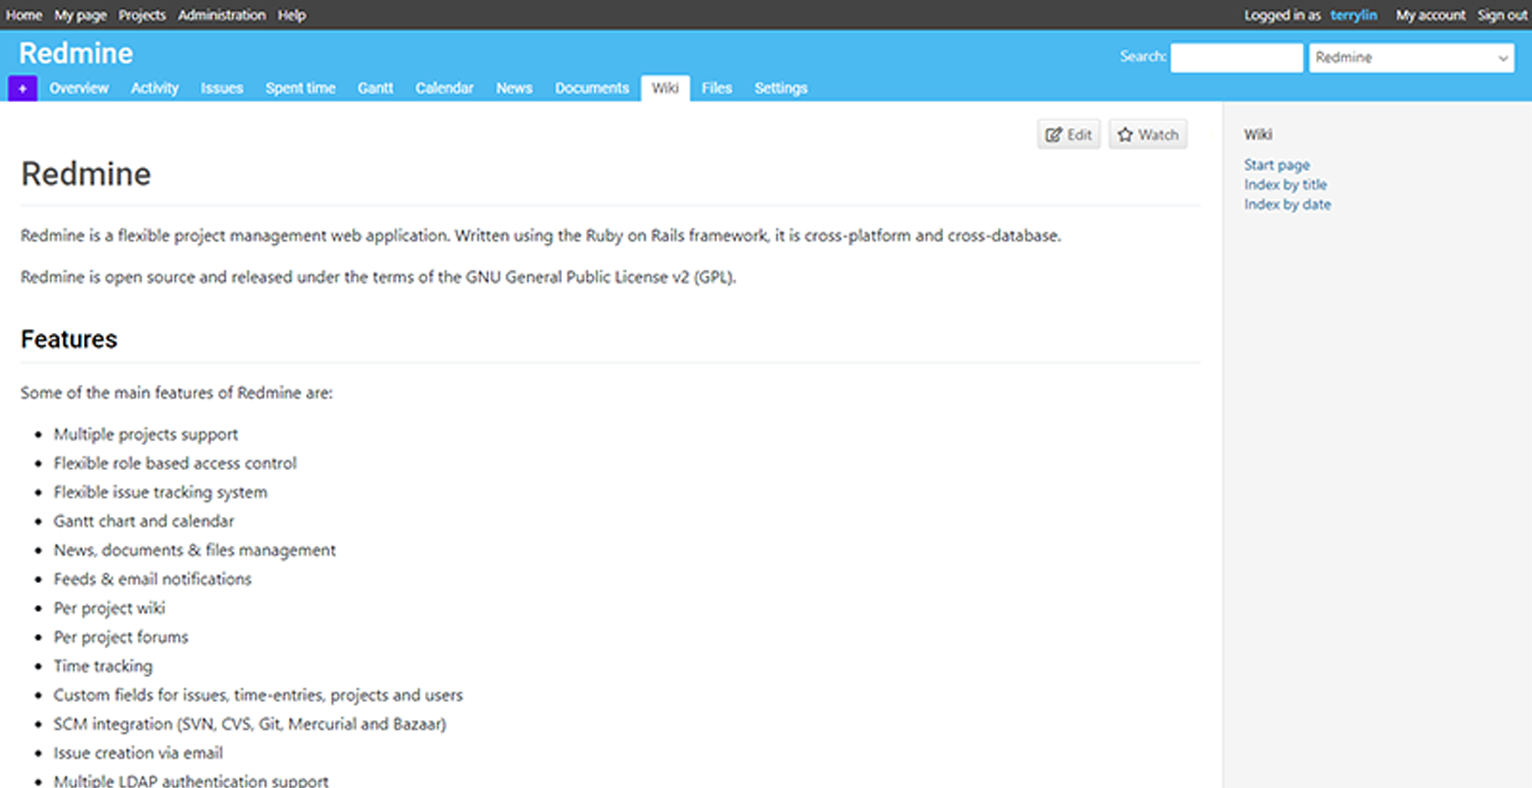Open the Overview tab
Viewport: 1532px width, 788px height.
[79, 88]
